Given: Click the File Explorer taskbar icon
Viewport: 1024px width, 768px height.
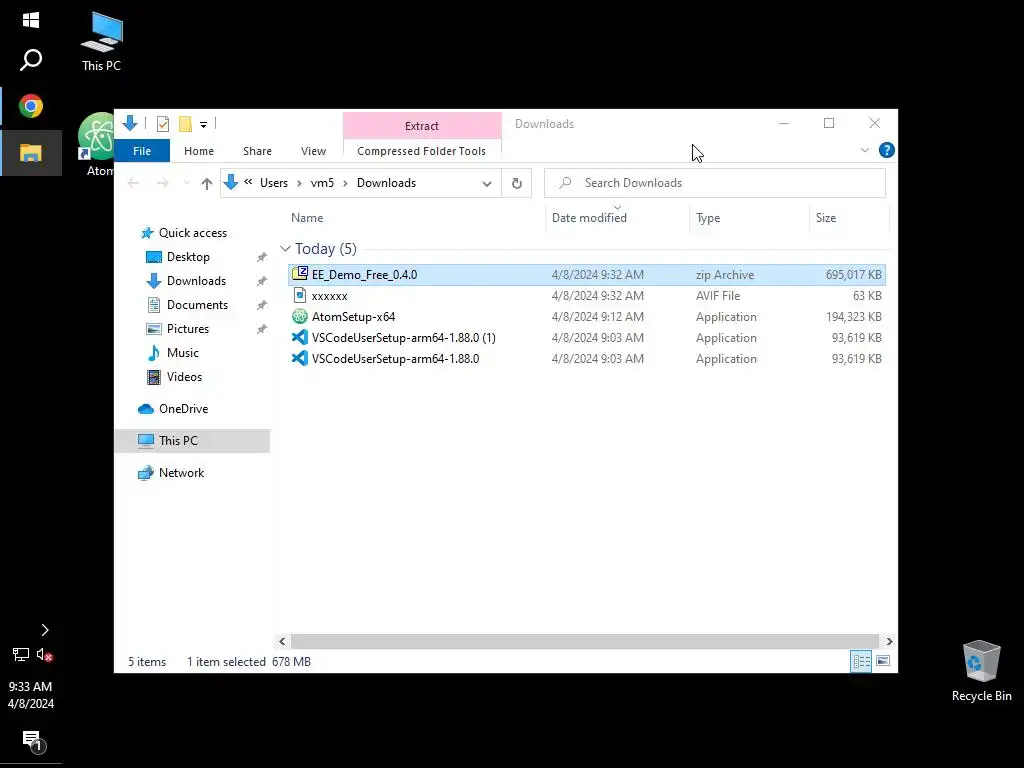Looking at the screenshot, I should coord(31,153).
